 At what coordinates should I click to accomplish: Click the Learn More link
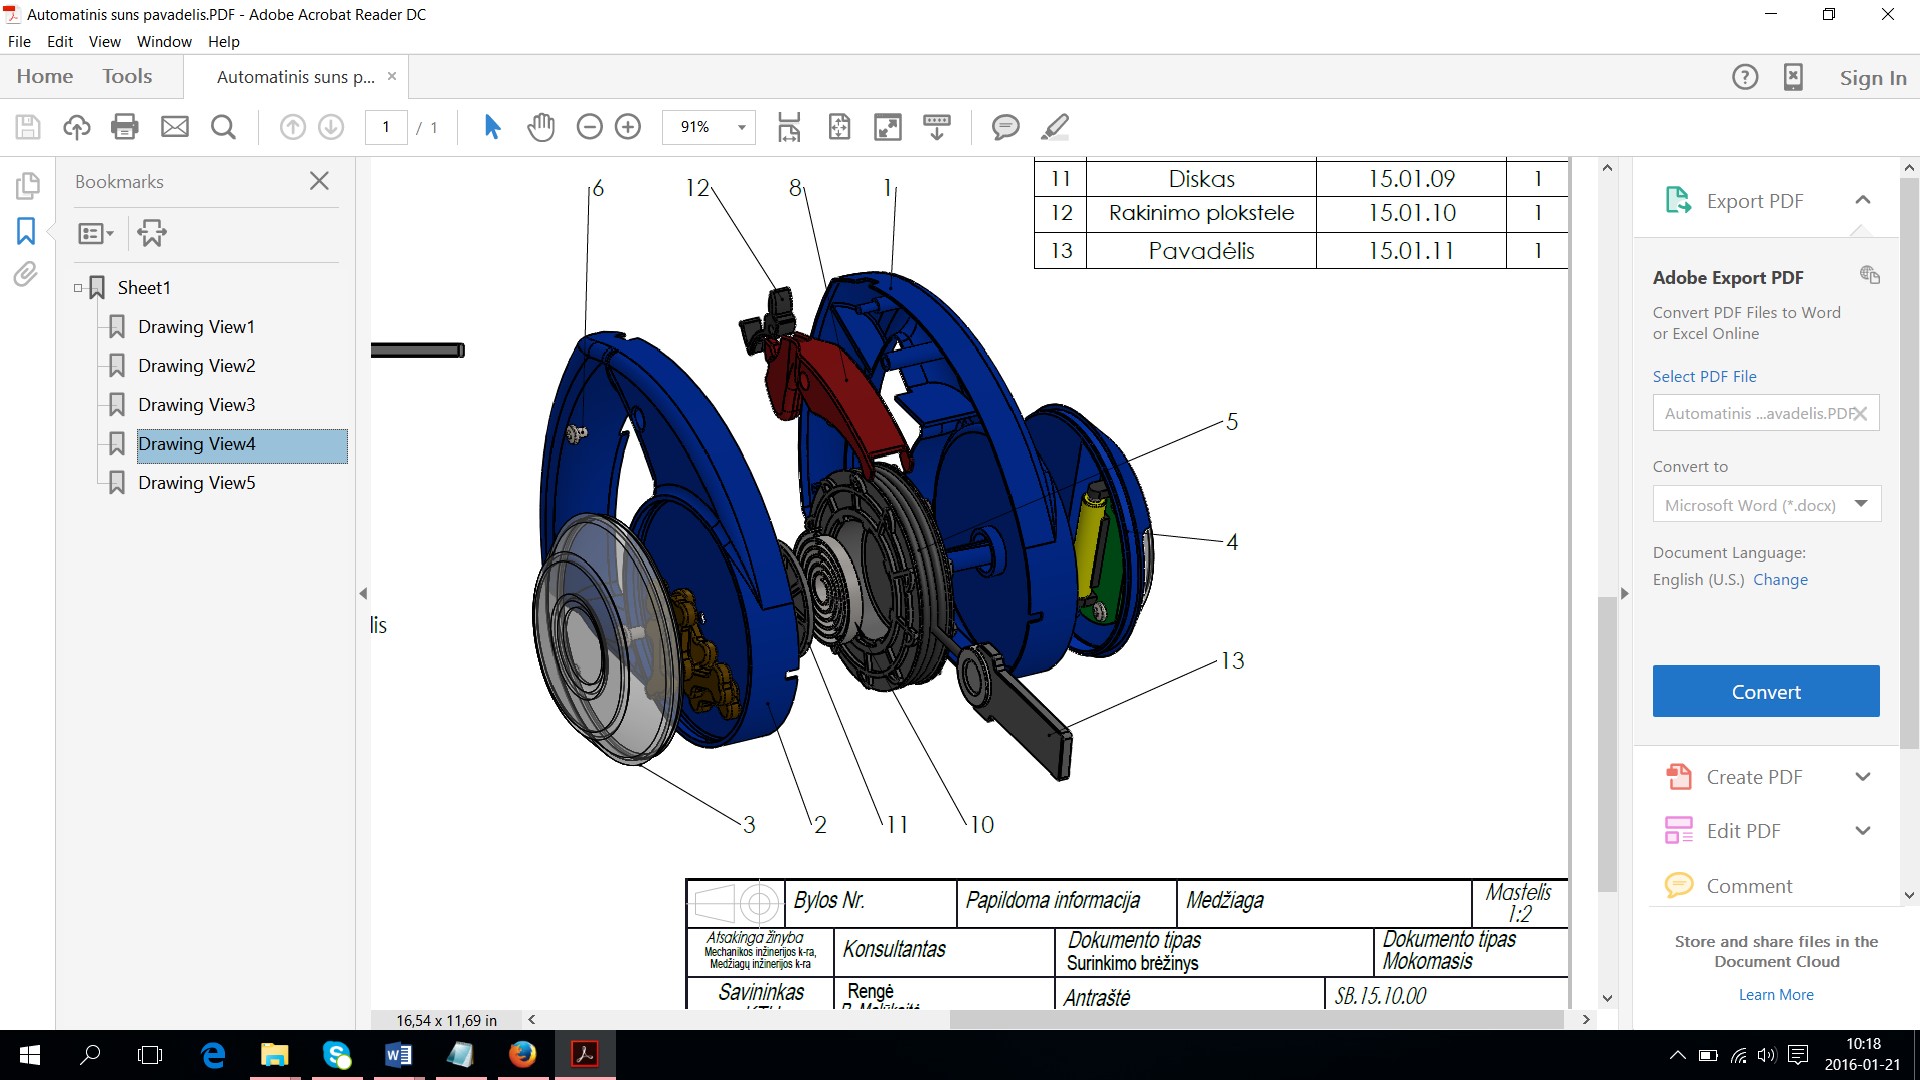point(1775,994)
